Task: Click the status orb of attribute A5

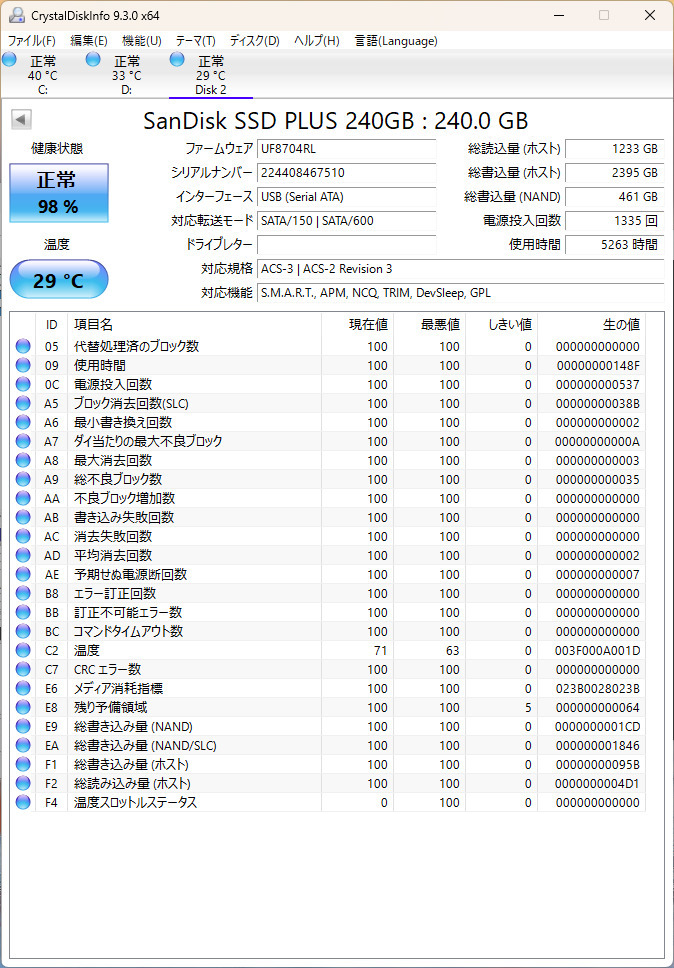Action: click(23, 404)
